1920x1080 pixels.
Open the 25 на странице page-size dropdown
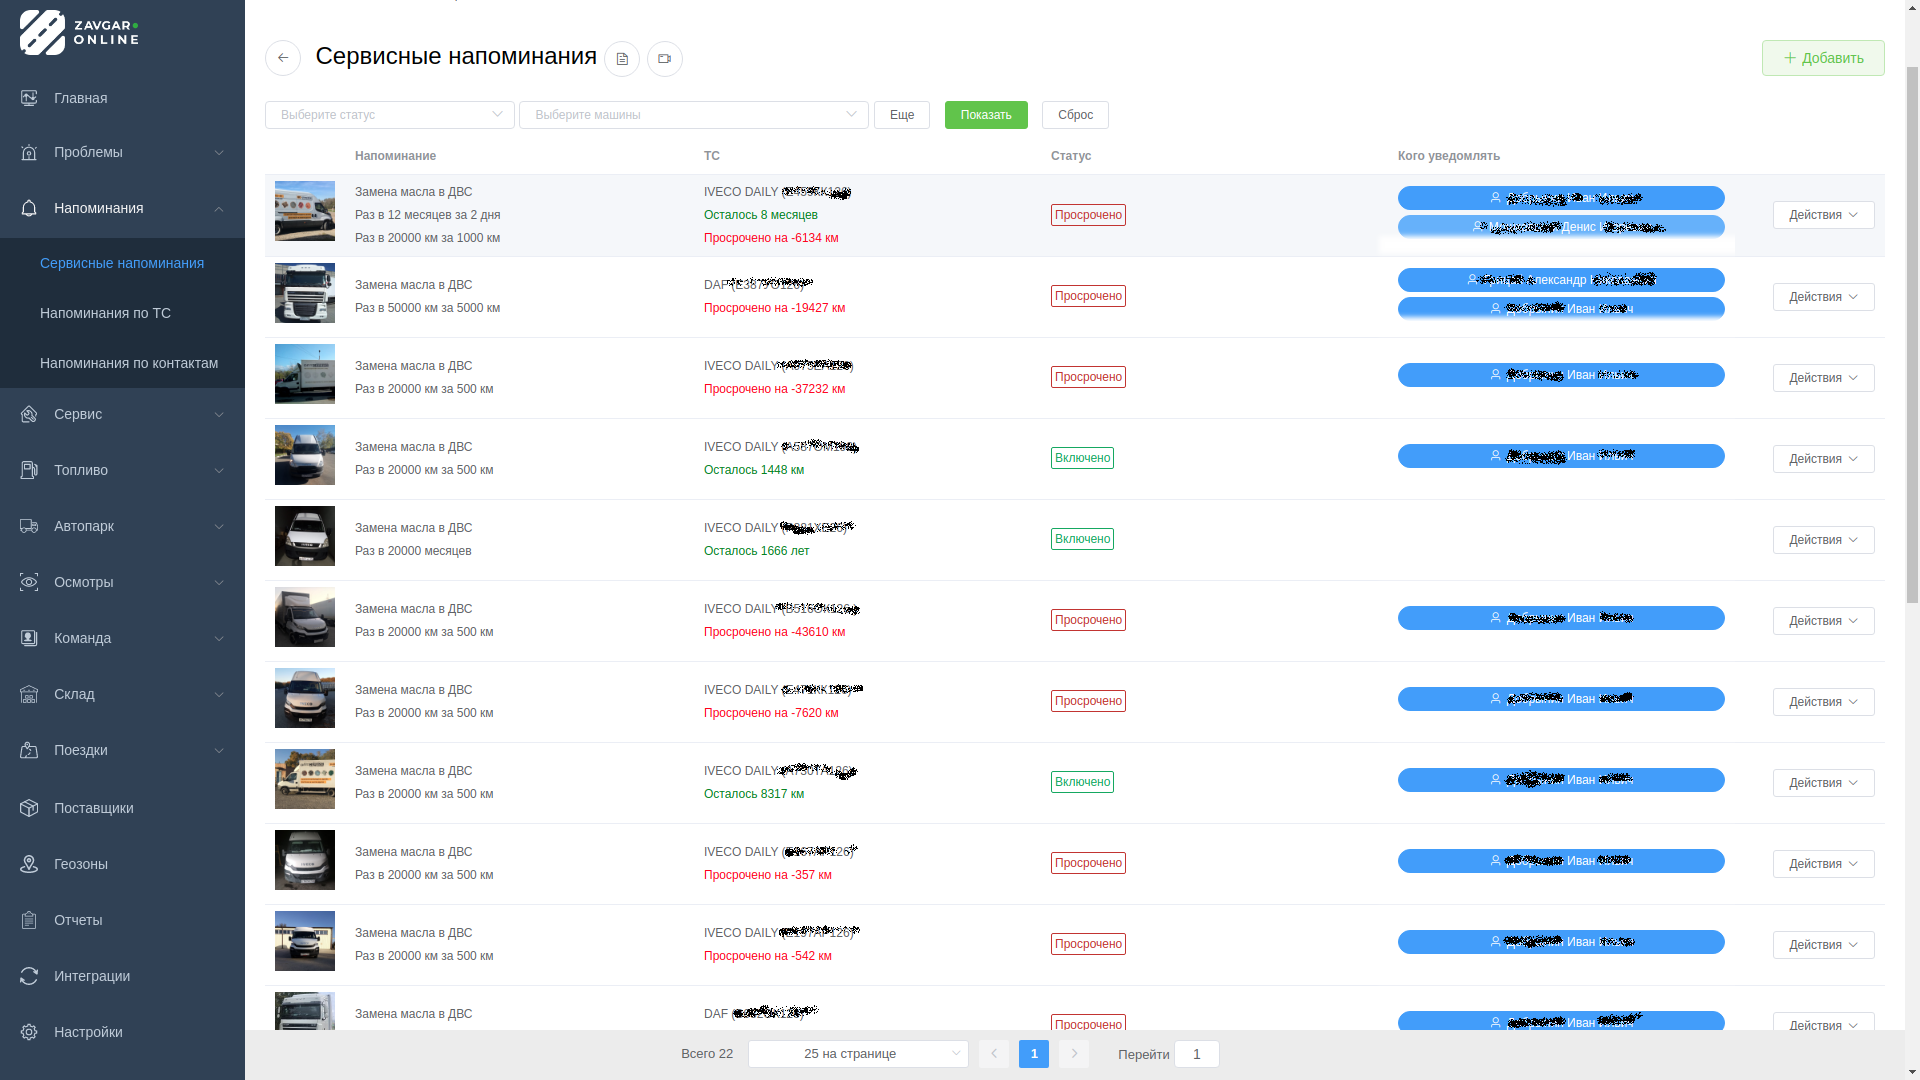(858, 1054)
